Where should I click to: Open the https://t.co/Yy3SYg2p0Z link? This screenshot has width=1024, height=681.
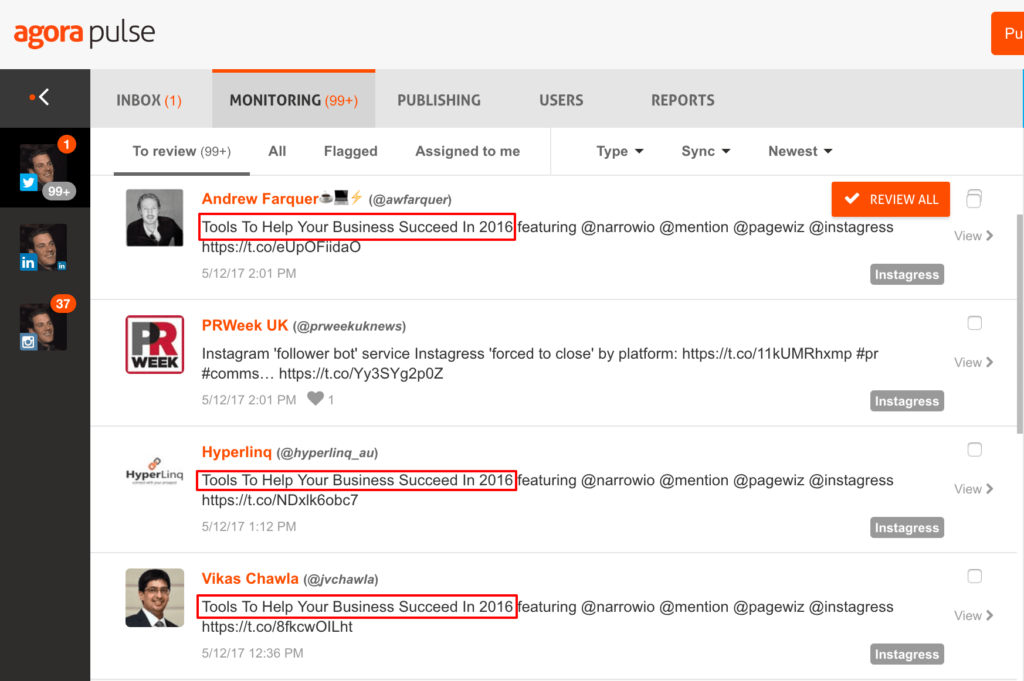(361, 373)
